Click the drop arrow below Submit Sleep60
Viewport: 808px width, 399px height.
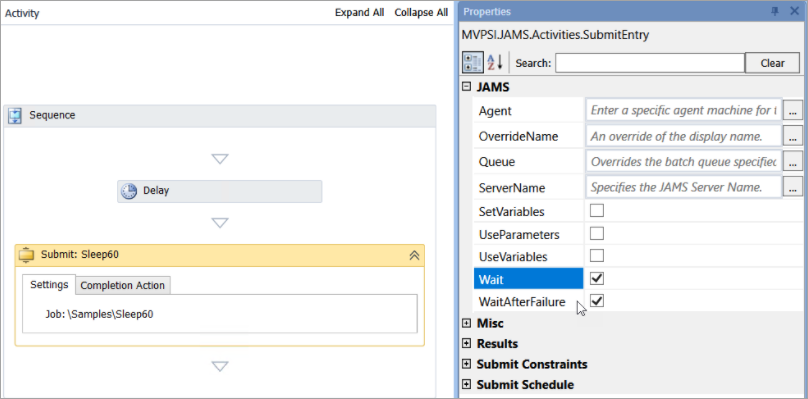(220, 367)
